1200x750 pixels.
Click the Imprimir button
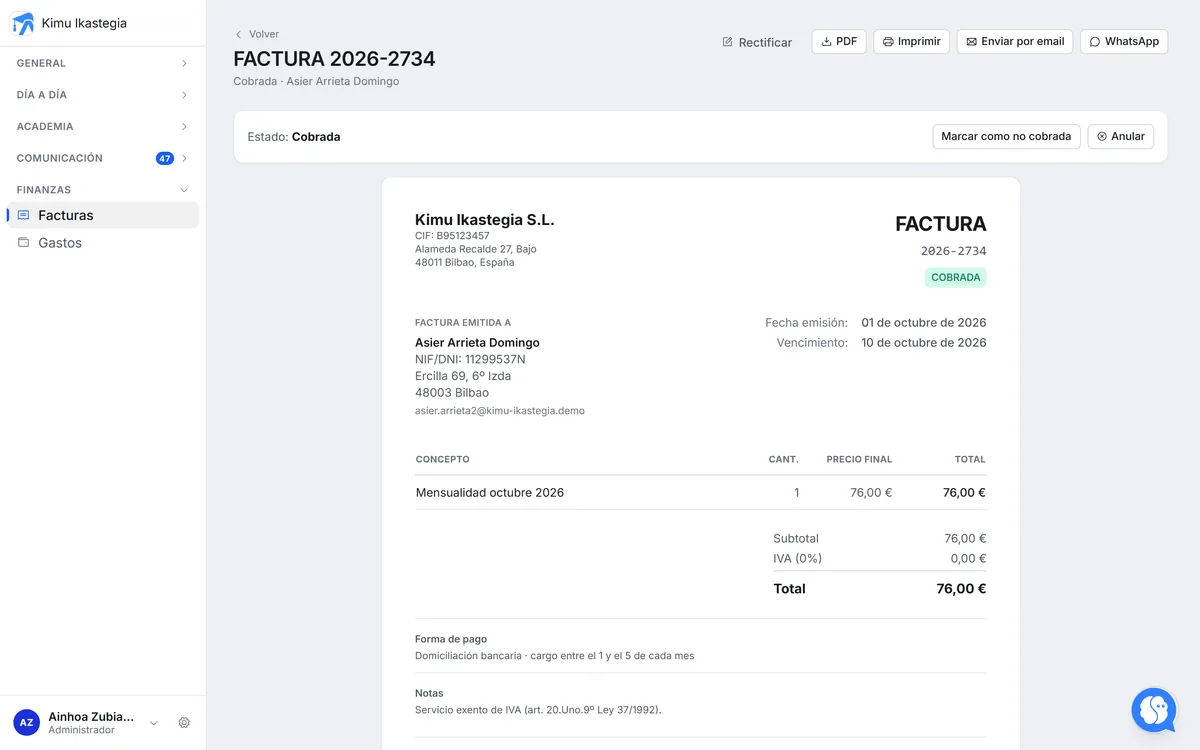pos(912,42)
